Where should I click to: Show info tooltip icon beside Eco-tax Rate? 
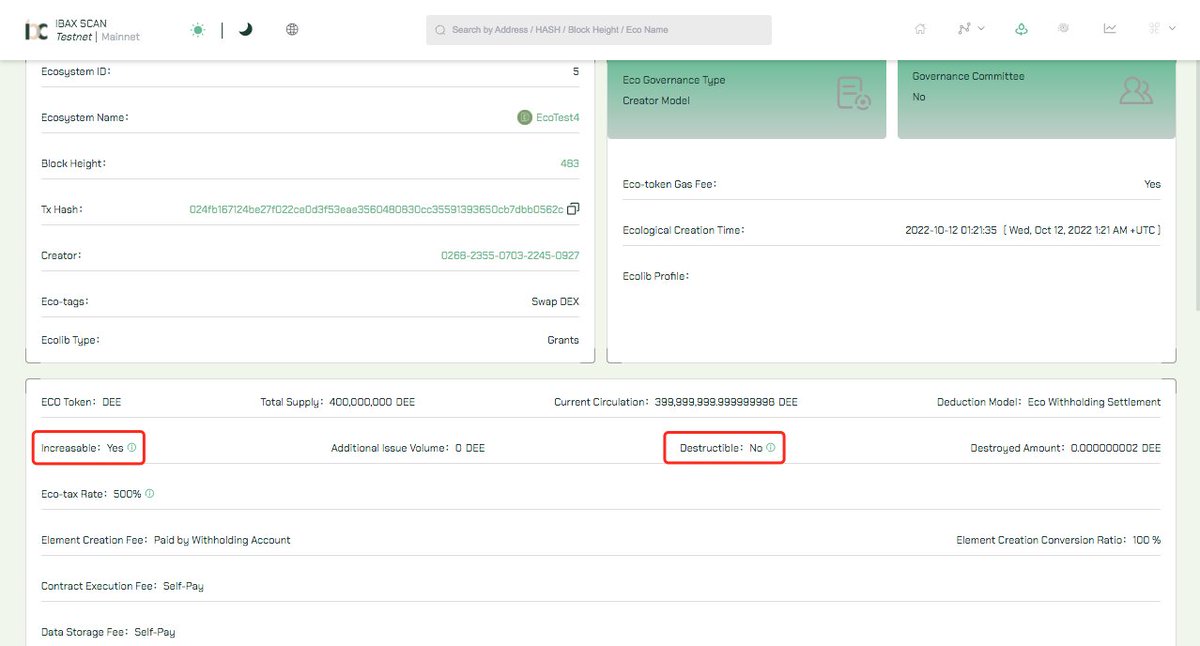pos(149,494)
